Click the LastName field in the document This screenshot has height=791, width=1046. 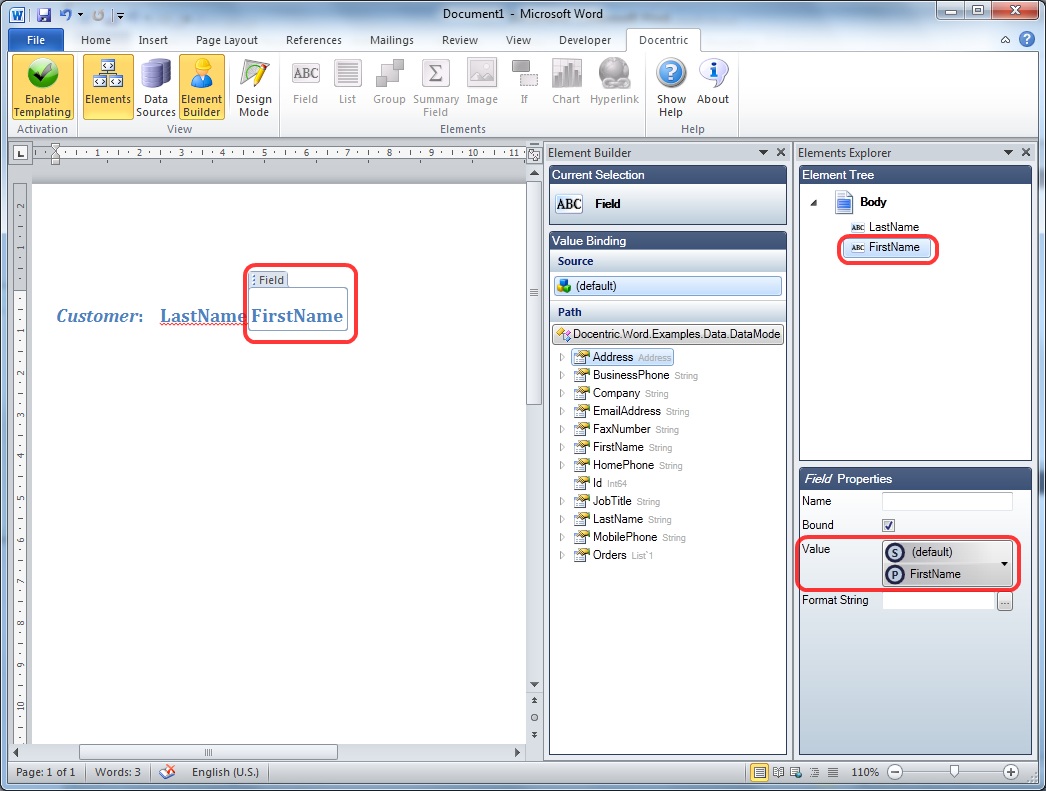[203, 316]
